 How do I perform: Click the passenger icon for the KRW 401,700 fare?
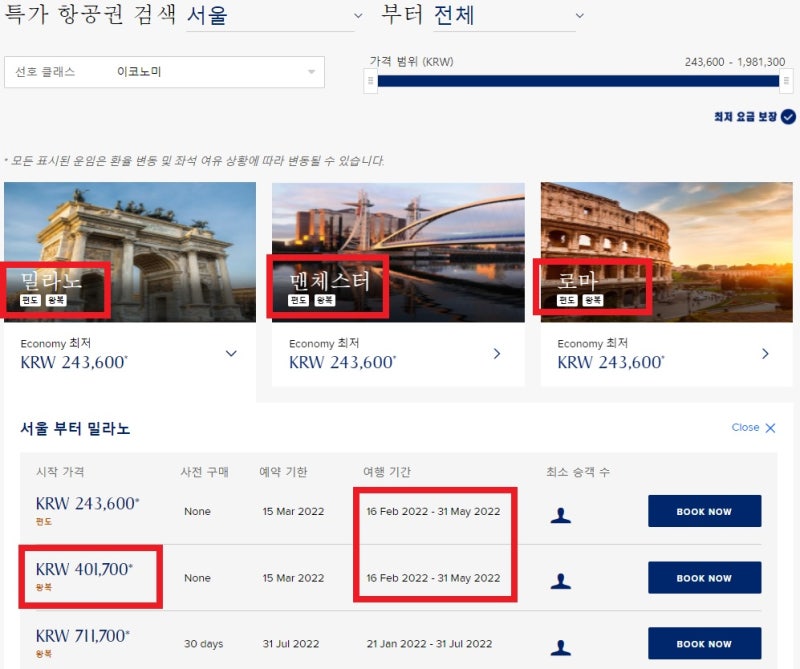point(561,578)
